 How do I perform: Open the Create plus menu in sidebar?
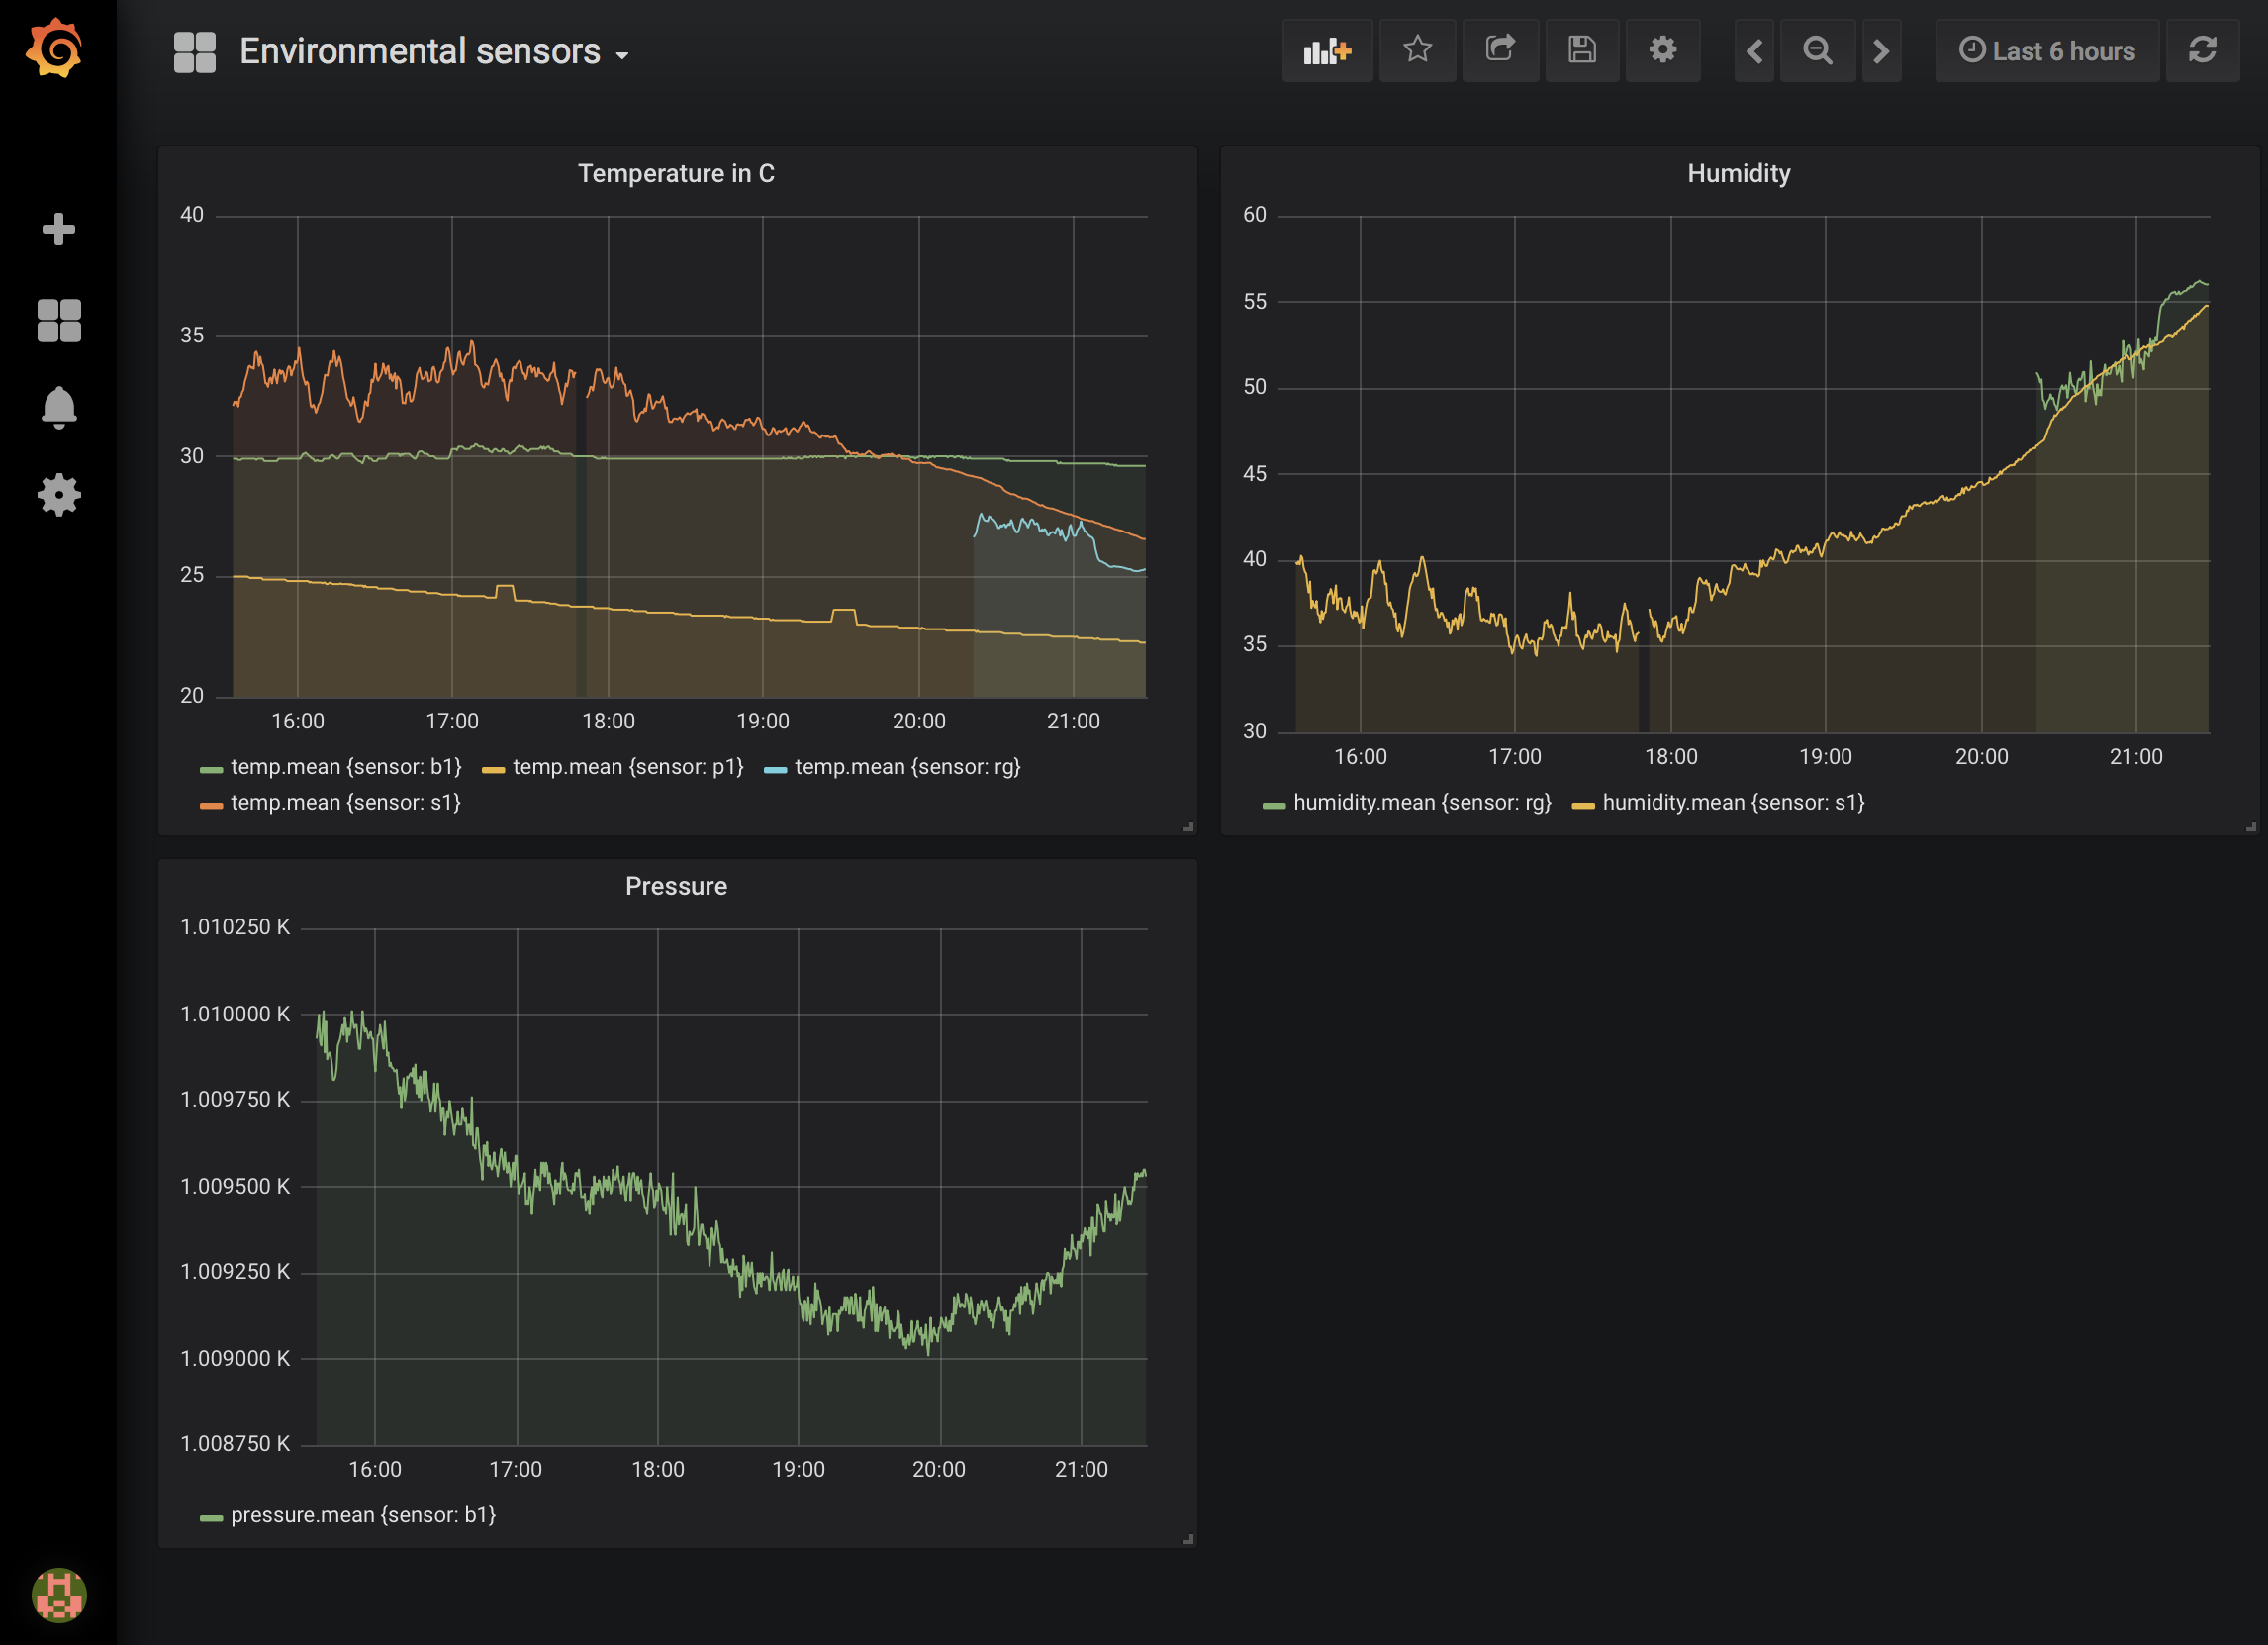pyautogui.click(x=58, y=229)
